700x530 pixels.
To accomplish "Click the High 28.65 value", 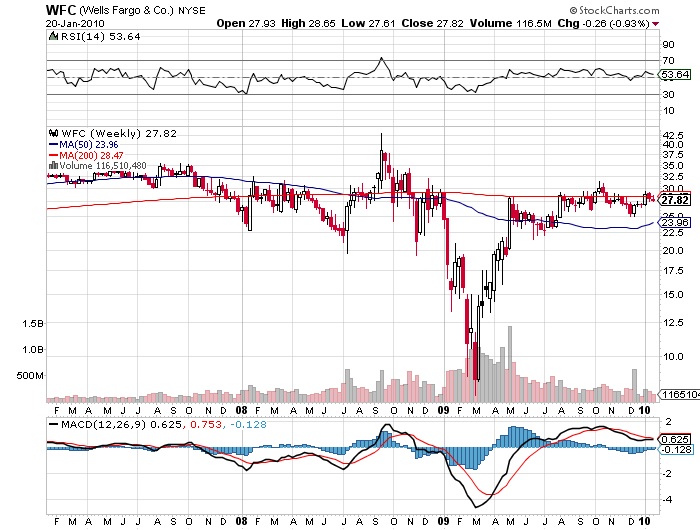I will click(308, 23).
